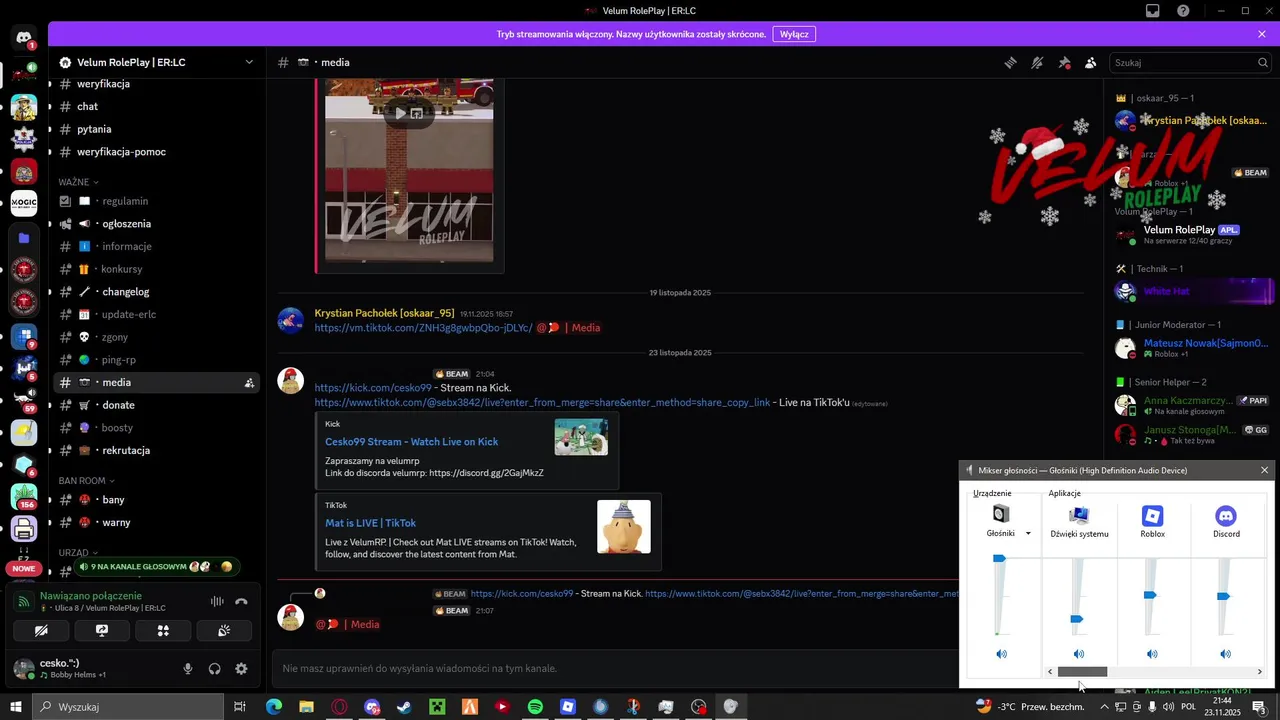Open Cesko99 Stream - Watch Live on Kick
1280x720 pixels.
(411, 442)
